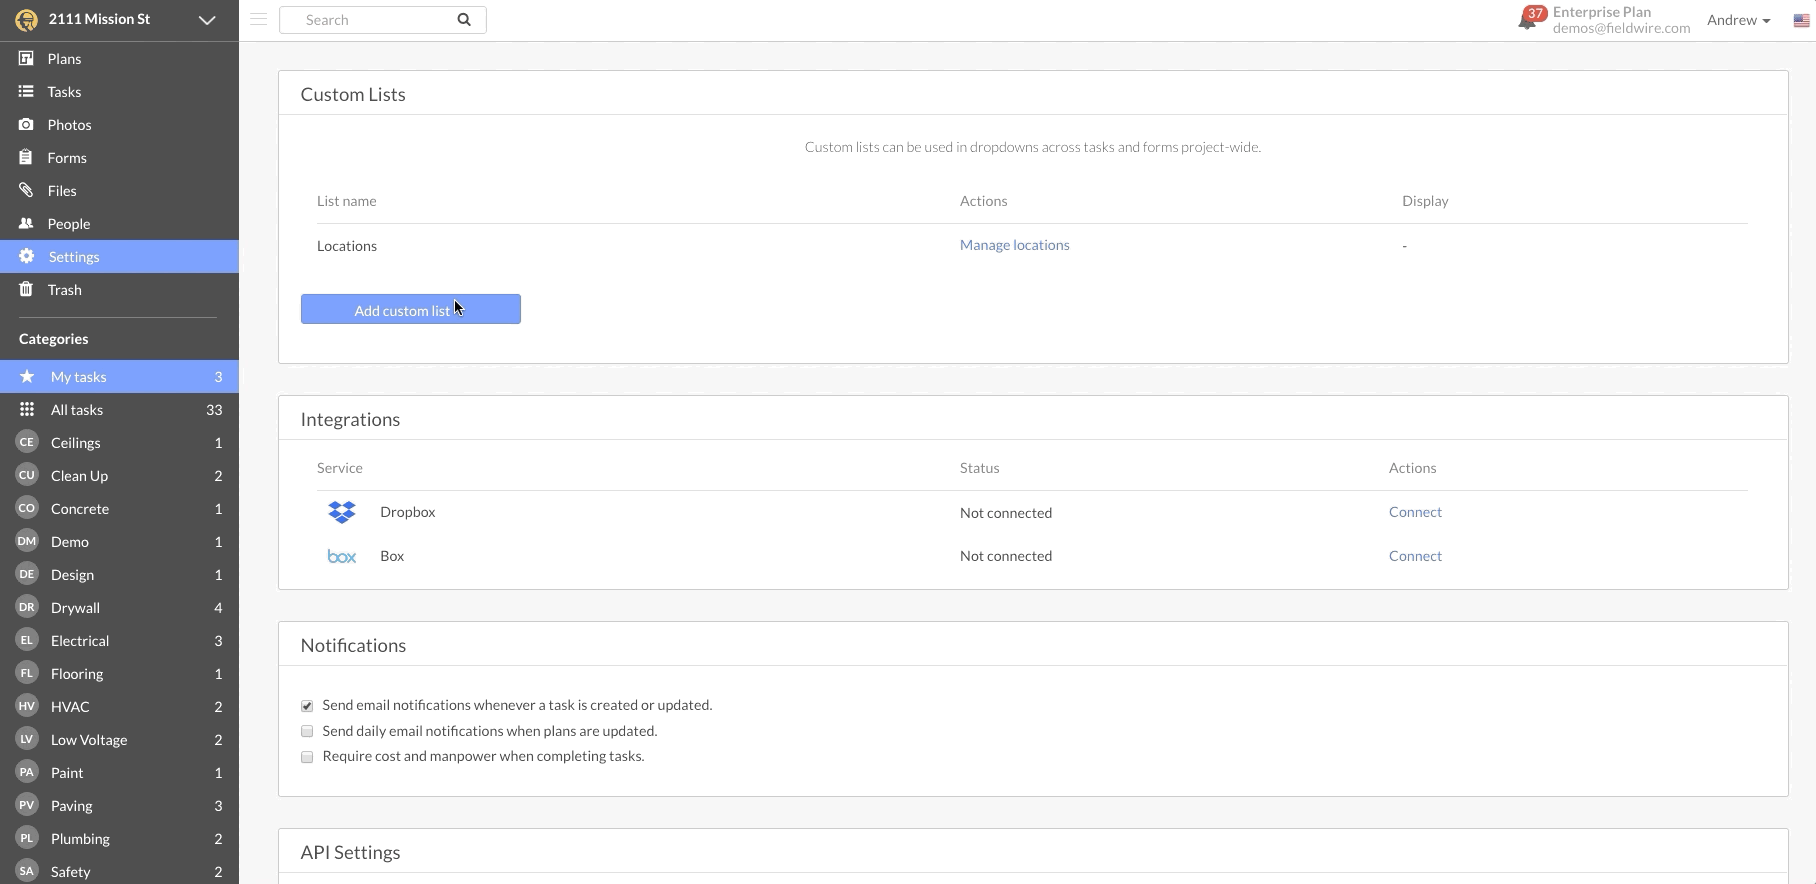Open the Forms section in sidebar

(x=67, y=158)
